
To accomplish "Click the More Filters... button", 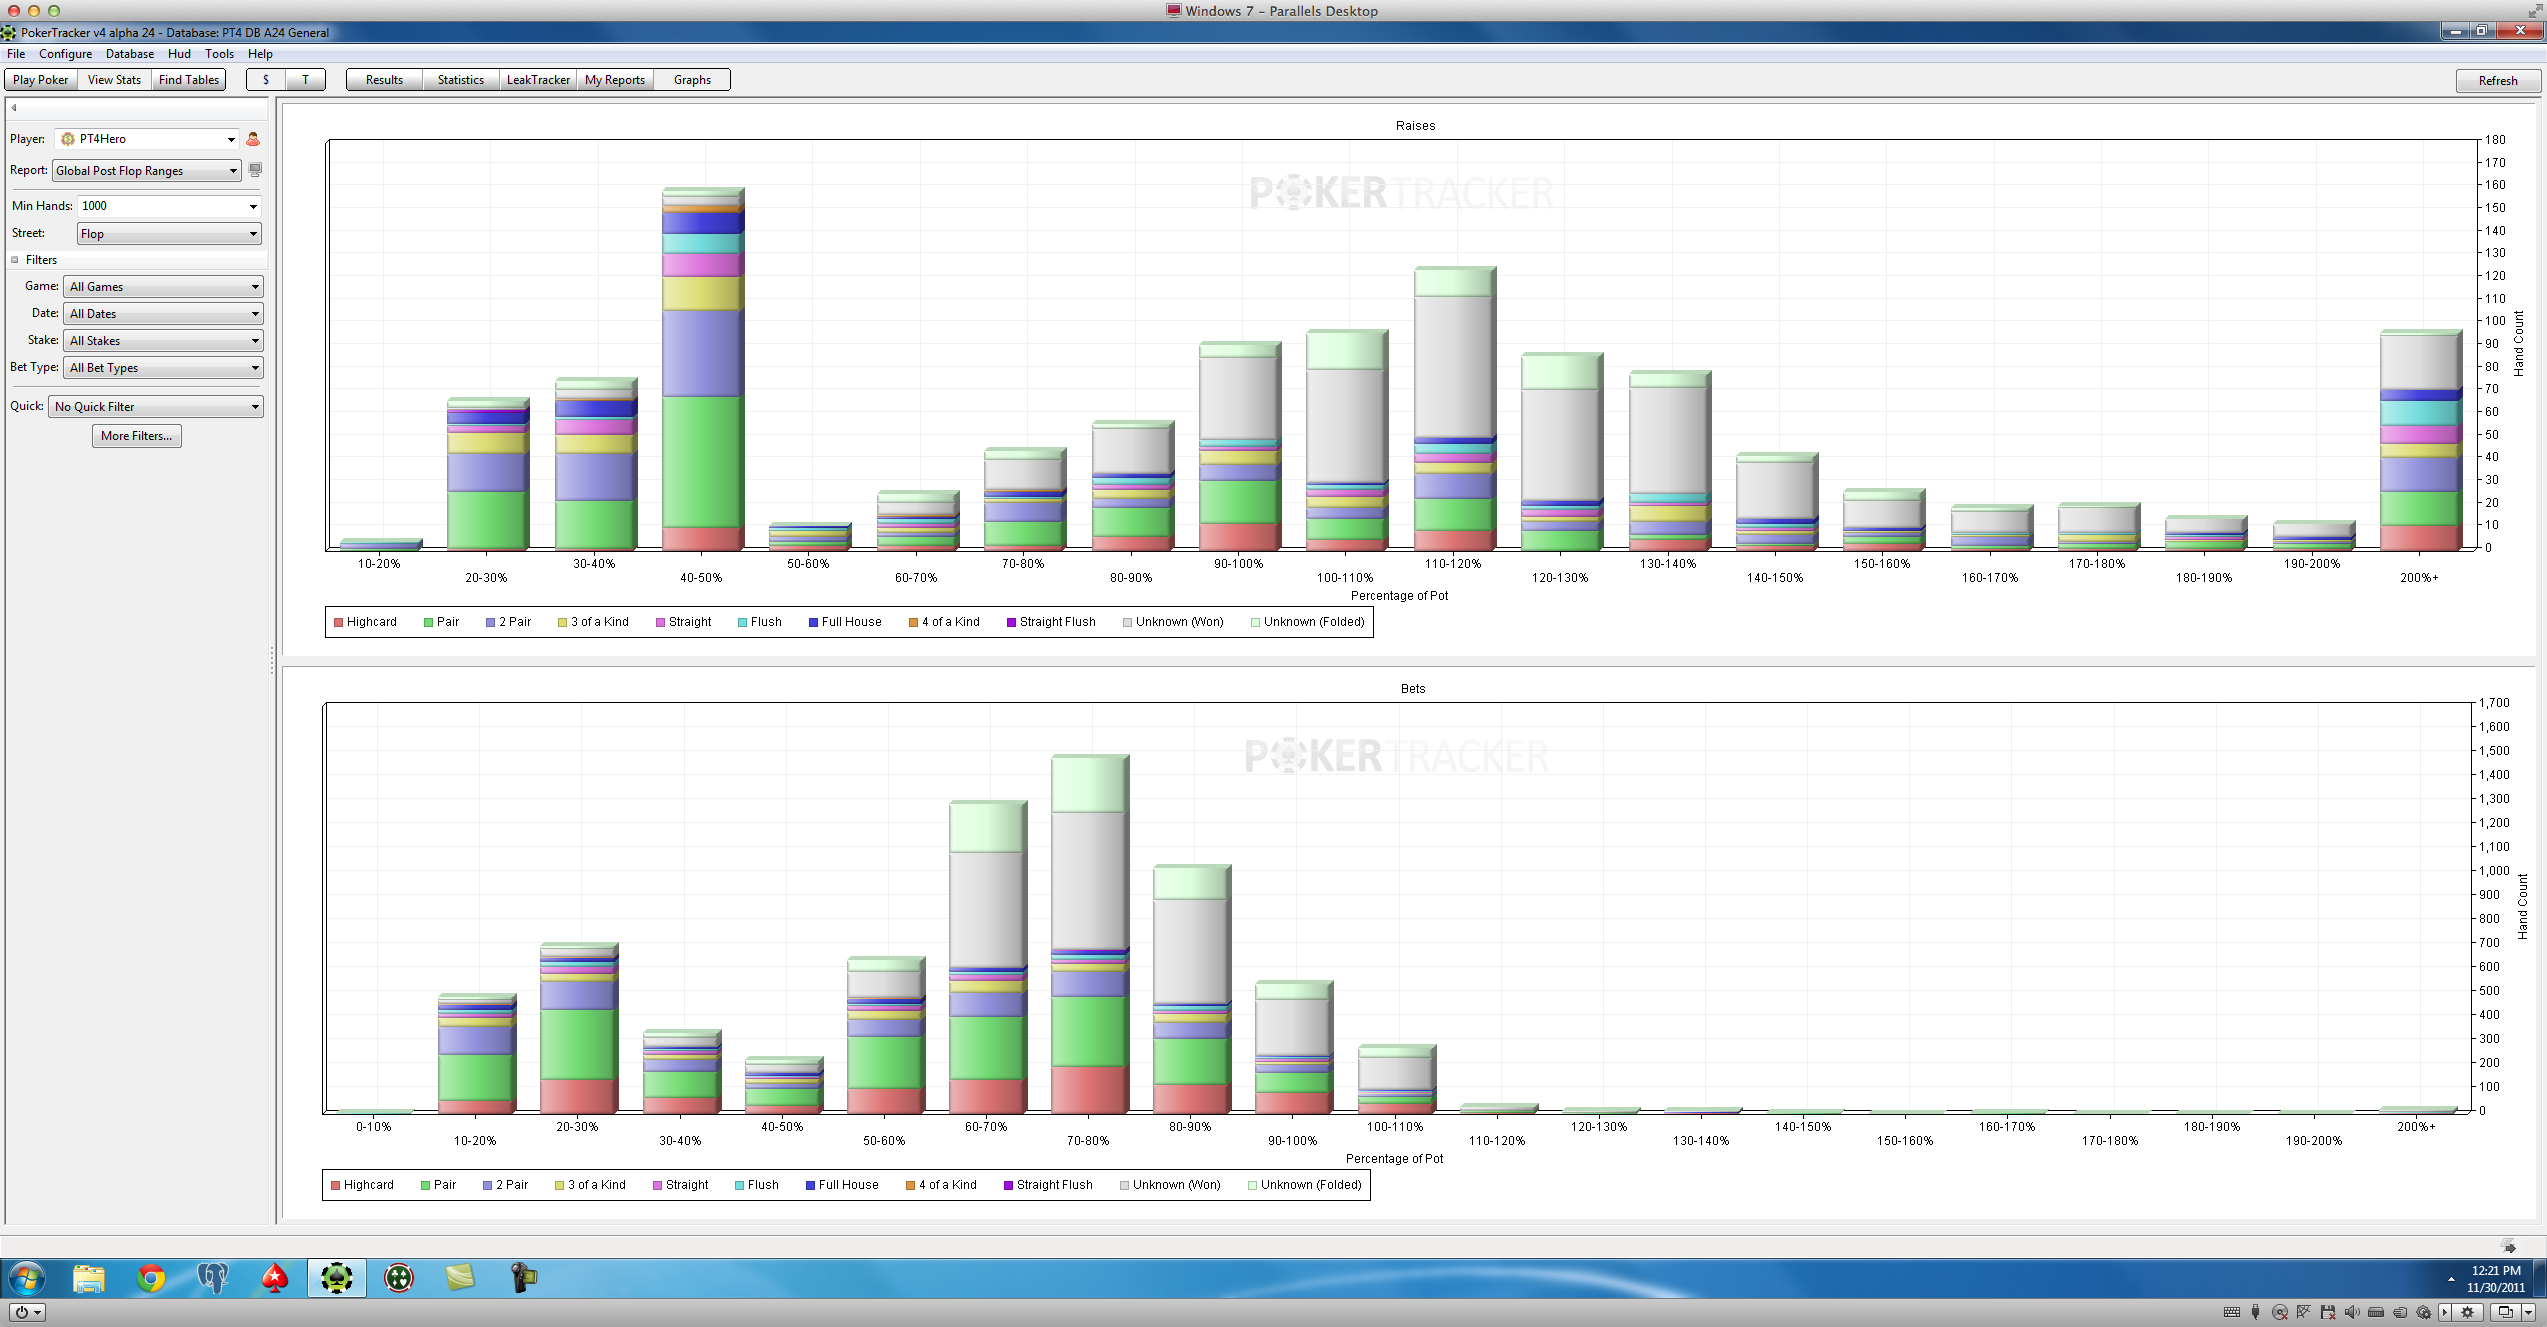I will (137, 436).
